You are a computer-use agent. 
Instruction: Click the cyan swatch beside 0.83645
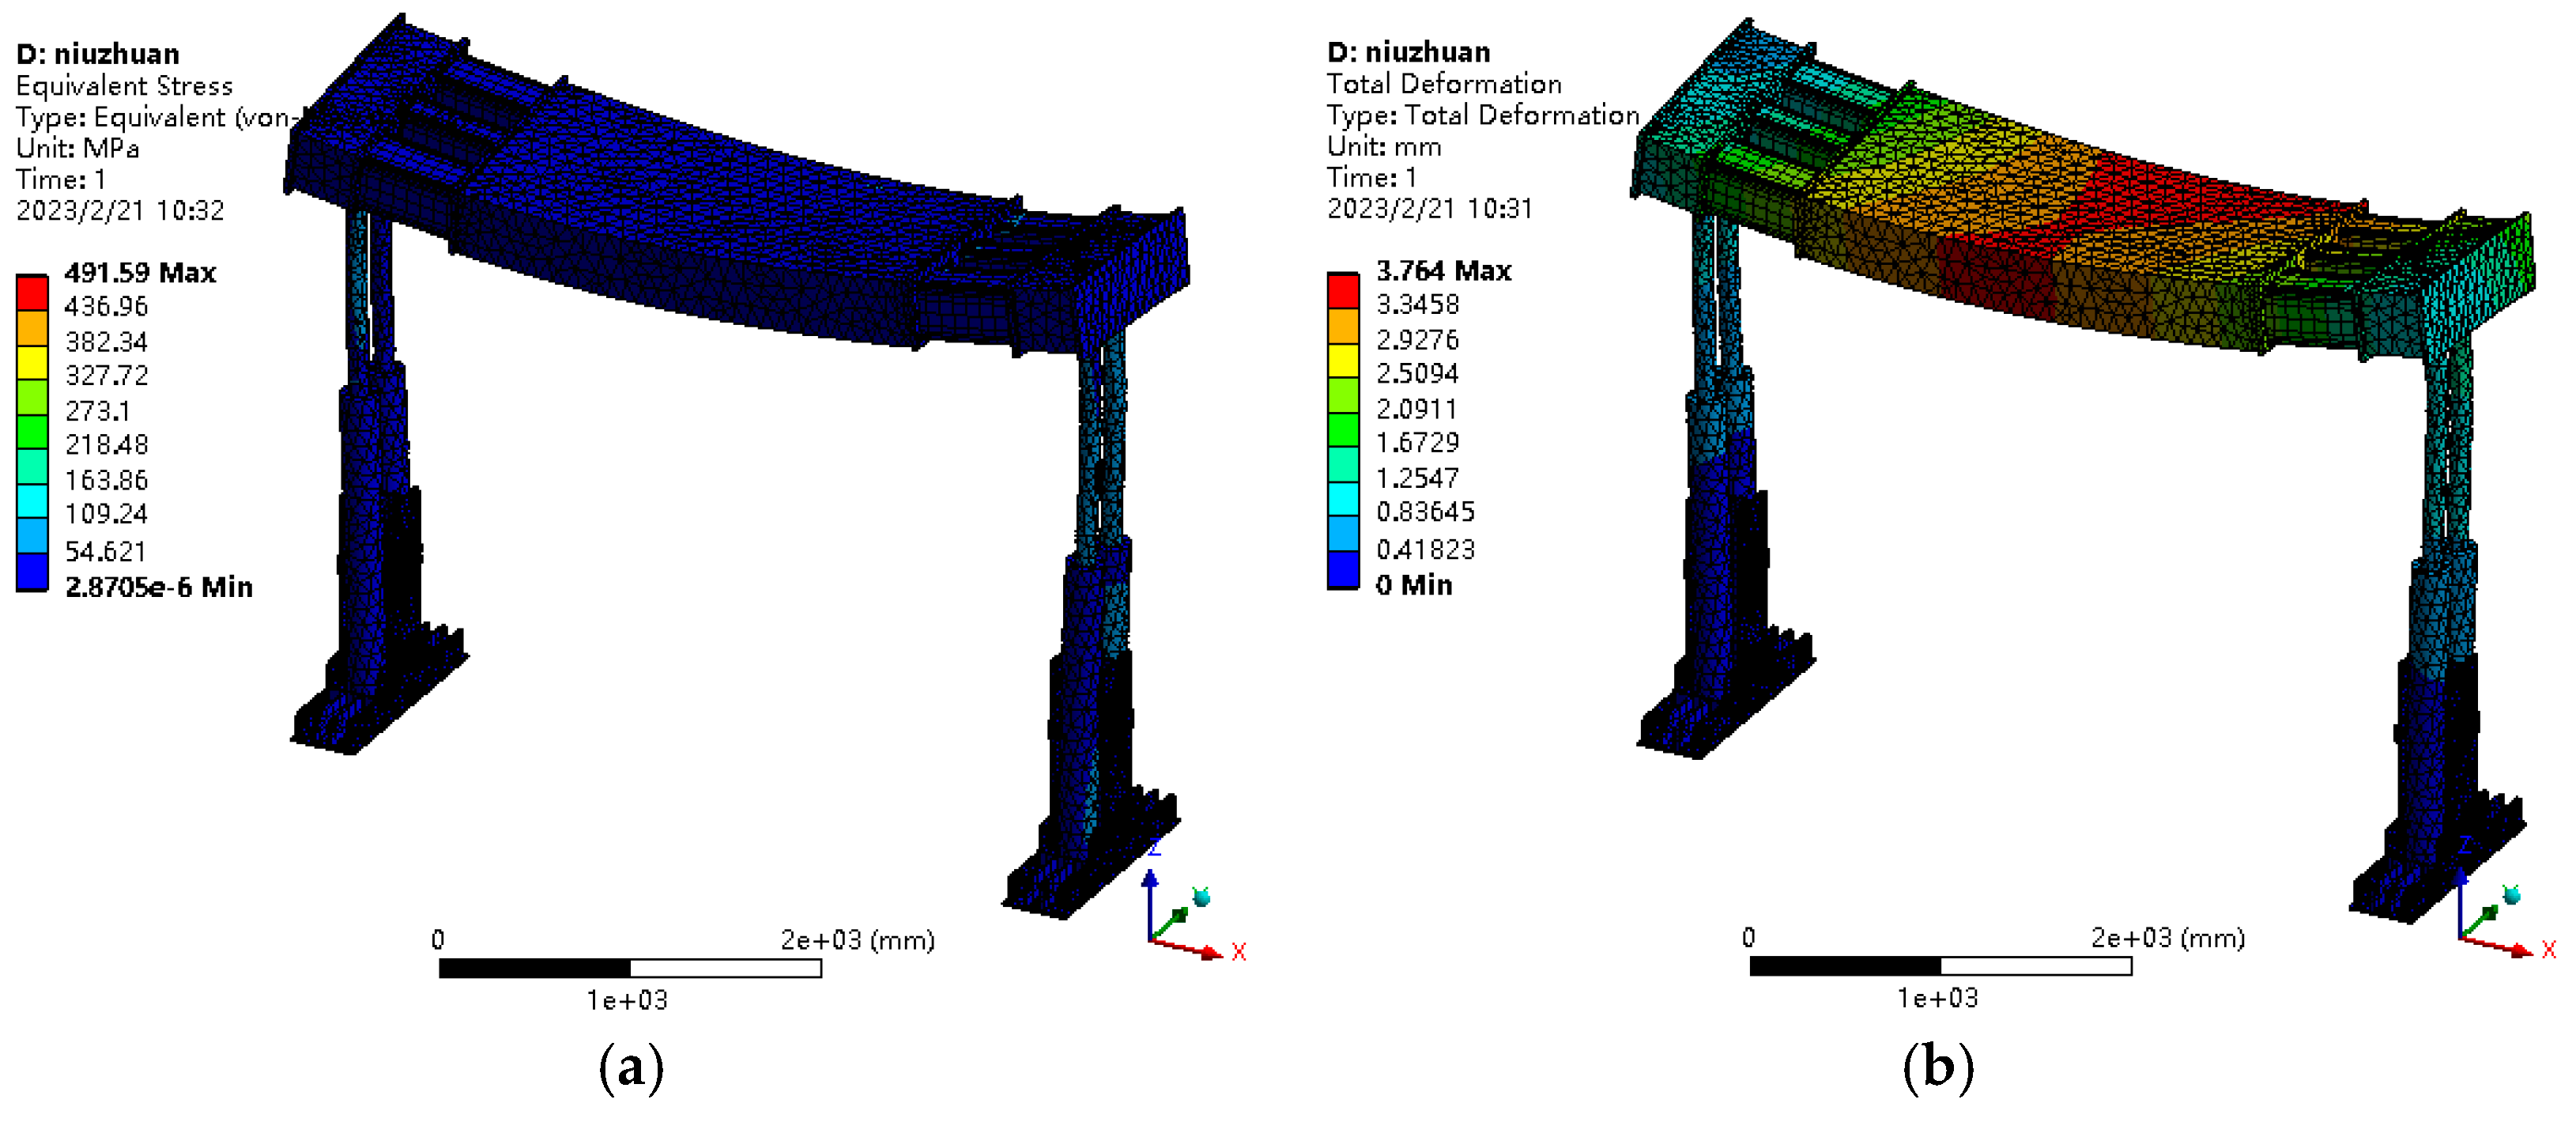pyautogui.click(x=1342, y=498)
